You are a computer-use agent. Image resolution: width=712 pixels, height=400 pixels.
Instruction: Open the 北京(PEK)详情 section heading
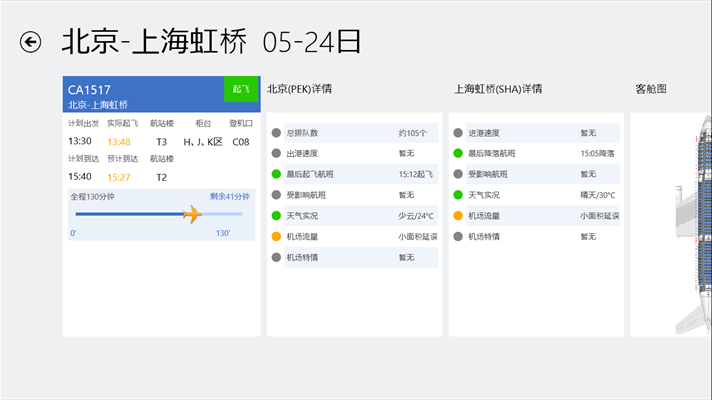(x=299, y=89)
